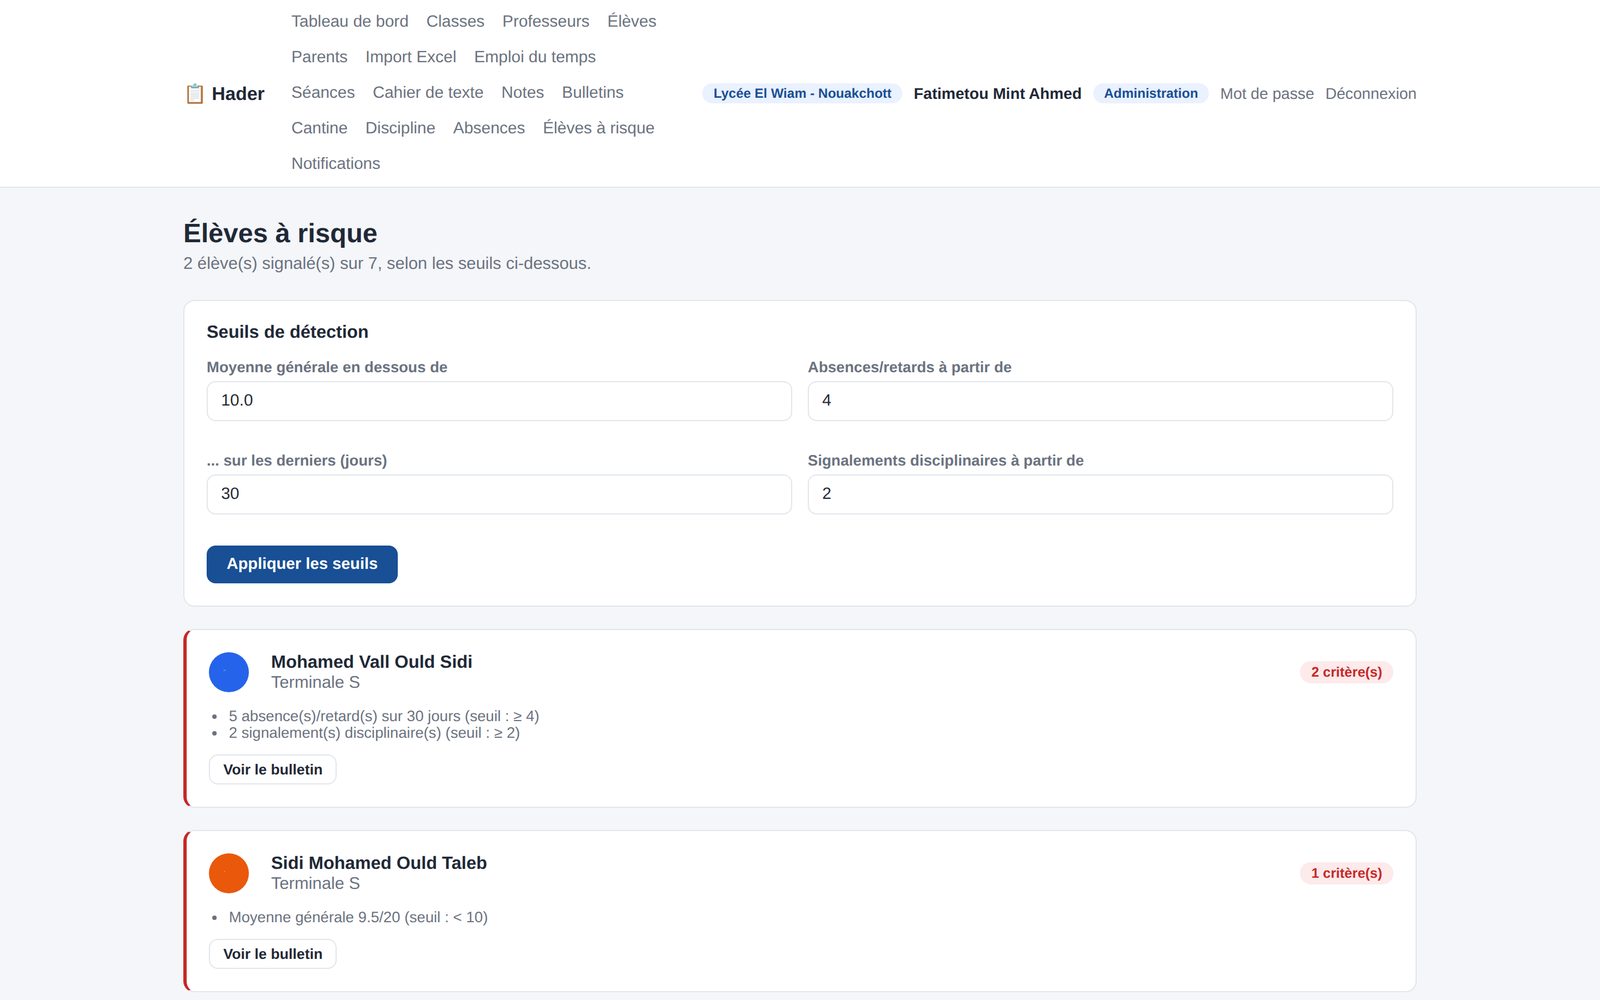Viewport: 1600px width, 1000px height.
Task: Go to Bulletins
Action: (x=593, y=92)
